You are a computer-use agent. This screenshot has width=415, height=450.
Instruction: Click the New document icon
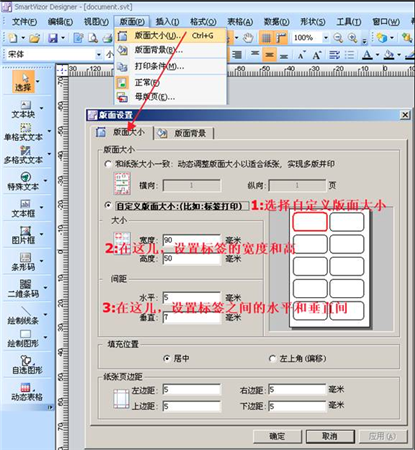click(x=13, y=38)
